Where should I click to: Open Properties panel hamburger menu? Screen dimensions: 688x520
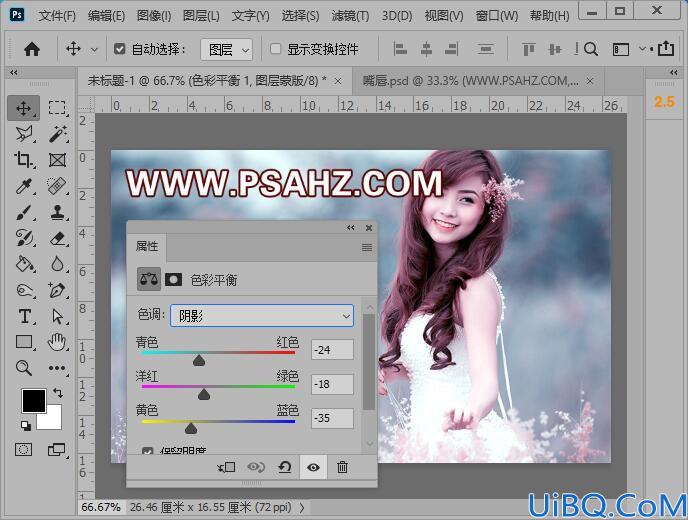[367, 248]
